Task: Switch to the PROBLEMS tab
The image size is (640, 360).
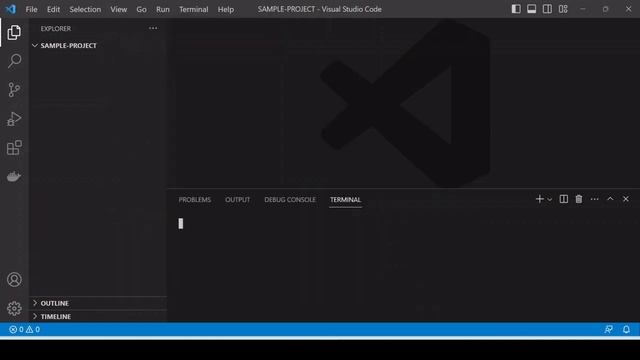Action: coord(195,200)
